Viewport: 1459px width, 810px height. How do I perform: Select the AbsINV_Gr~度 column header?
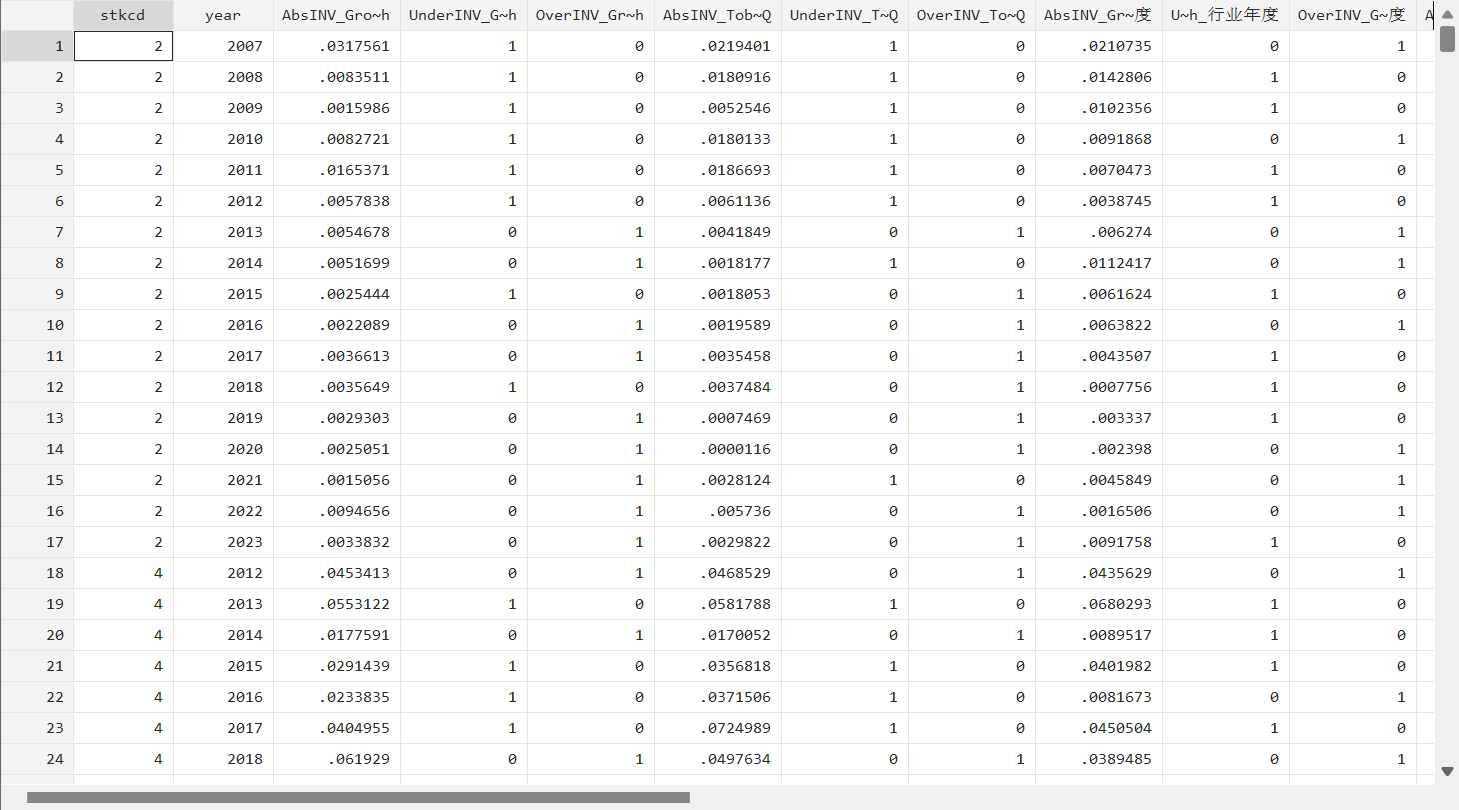[1099, 15]
